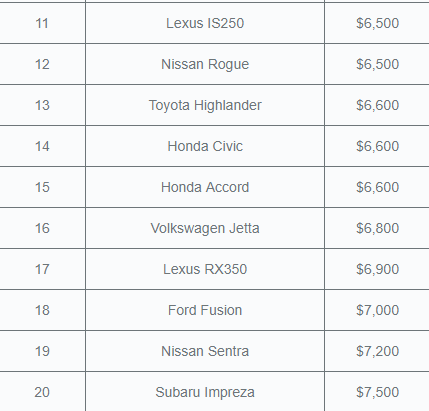Screen dimensions: 429x411
Task: Select rank number 11 cell
Action: [42, 23]
